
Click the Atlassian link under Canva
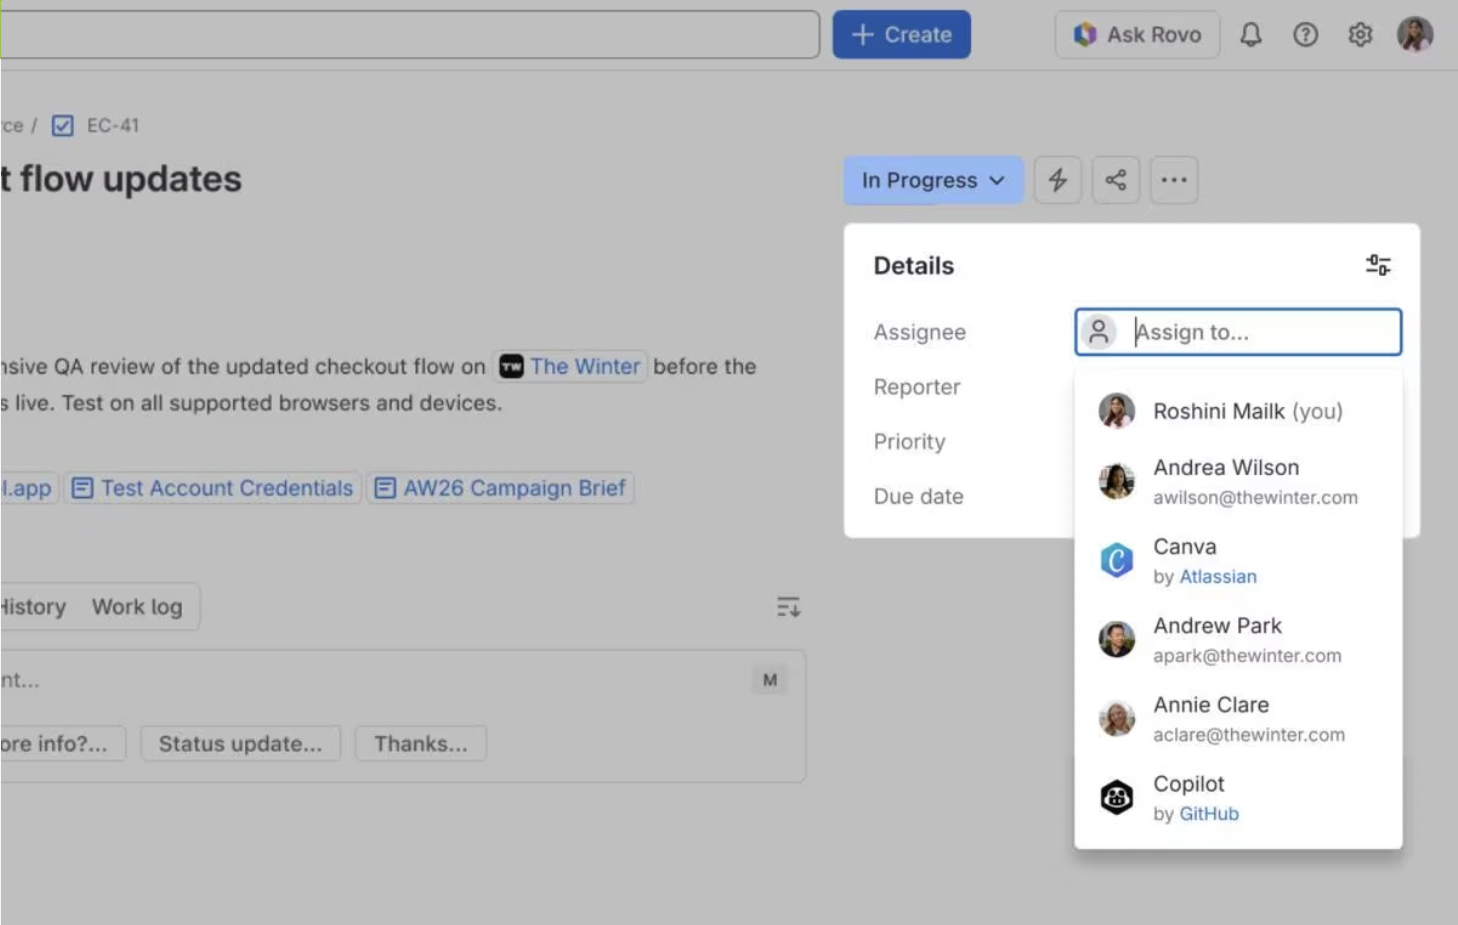point(1218,577)
